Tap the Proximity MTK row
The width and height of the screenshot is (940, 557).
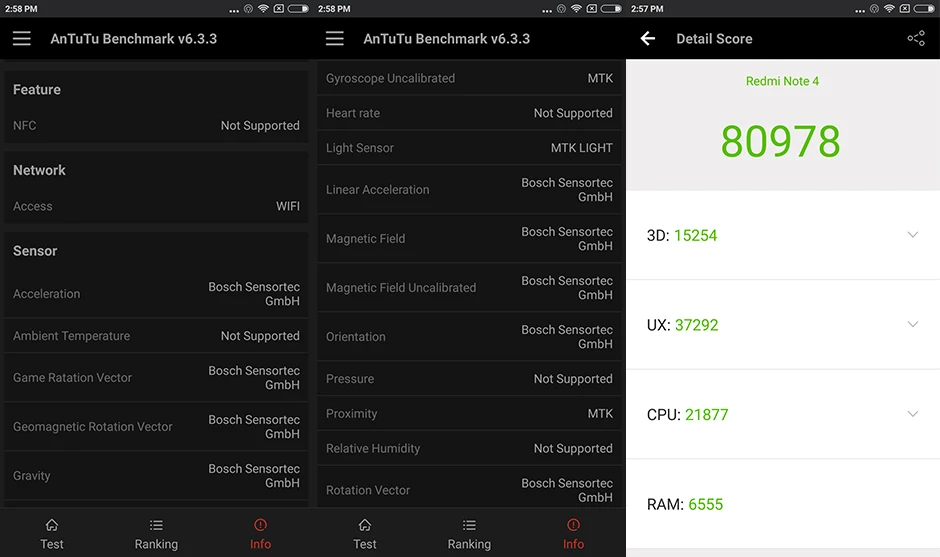coord(470,414)
